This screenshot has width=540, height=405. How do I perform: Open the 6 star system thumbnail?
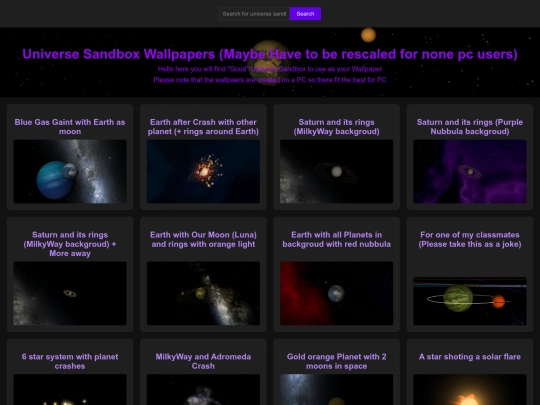coord(70,390)
